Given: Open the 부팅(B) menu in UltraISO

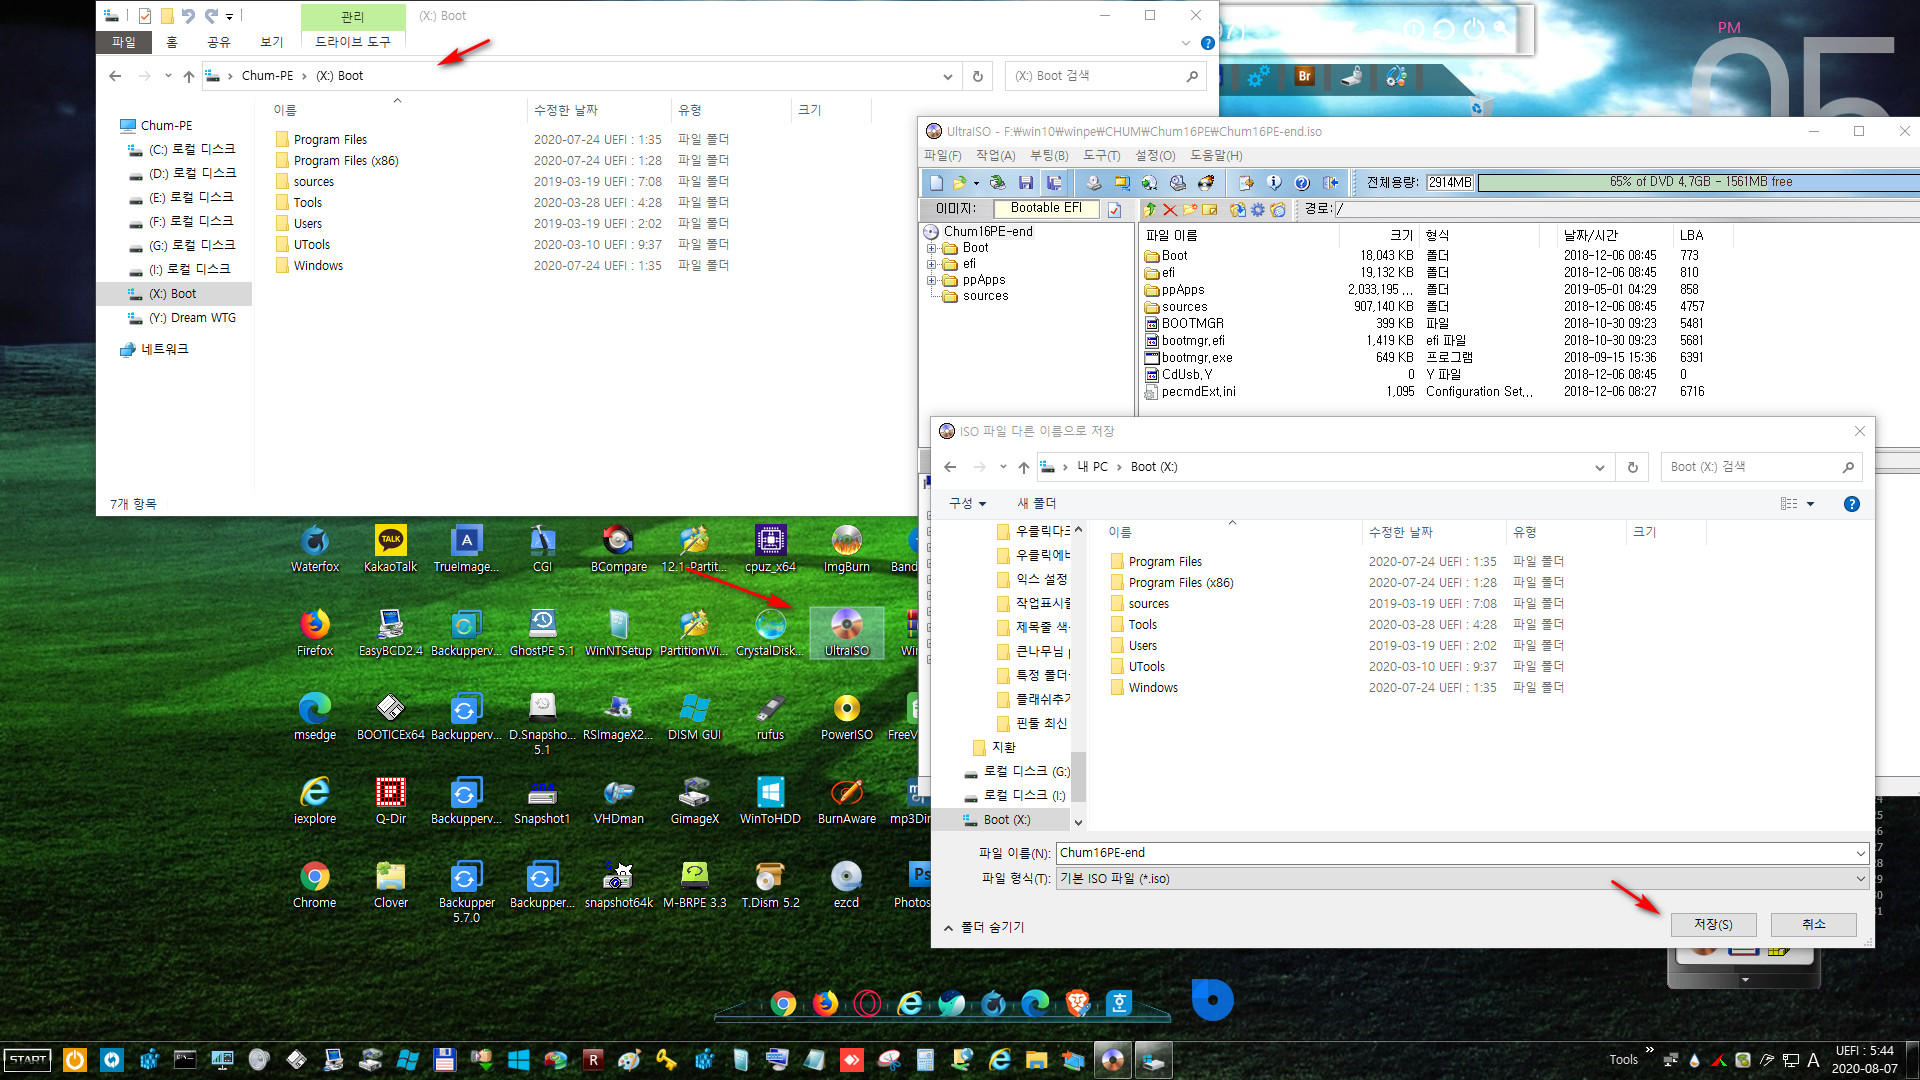Looking at the screenshot, I should pyautogui.click(x=1049, y=156).
